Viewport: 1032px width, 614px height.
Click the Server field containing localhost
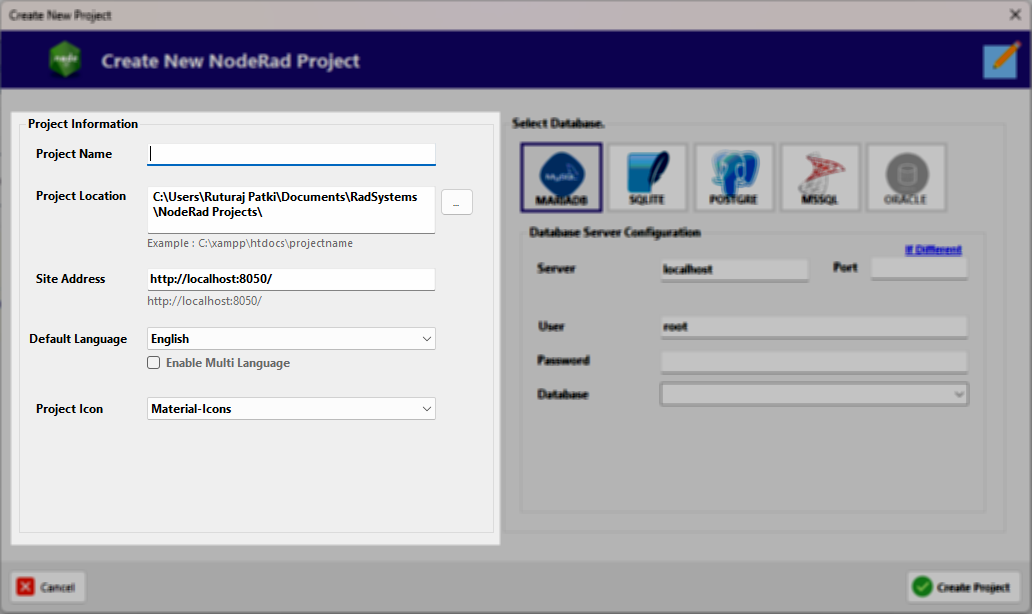[735, 270]
